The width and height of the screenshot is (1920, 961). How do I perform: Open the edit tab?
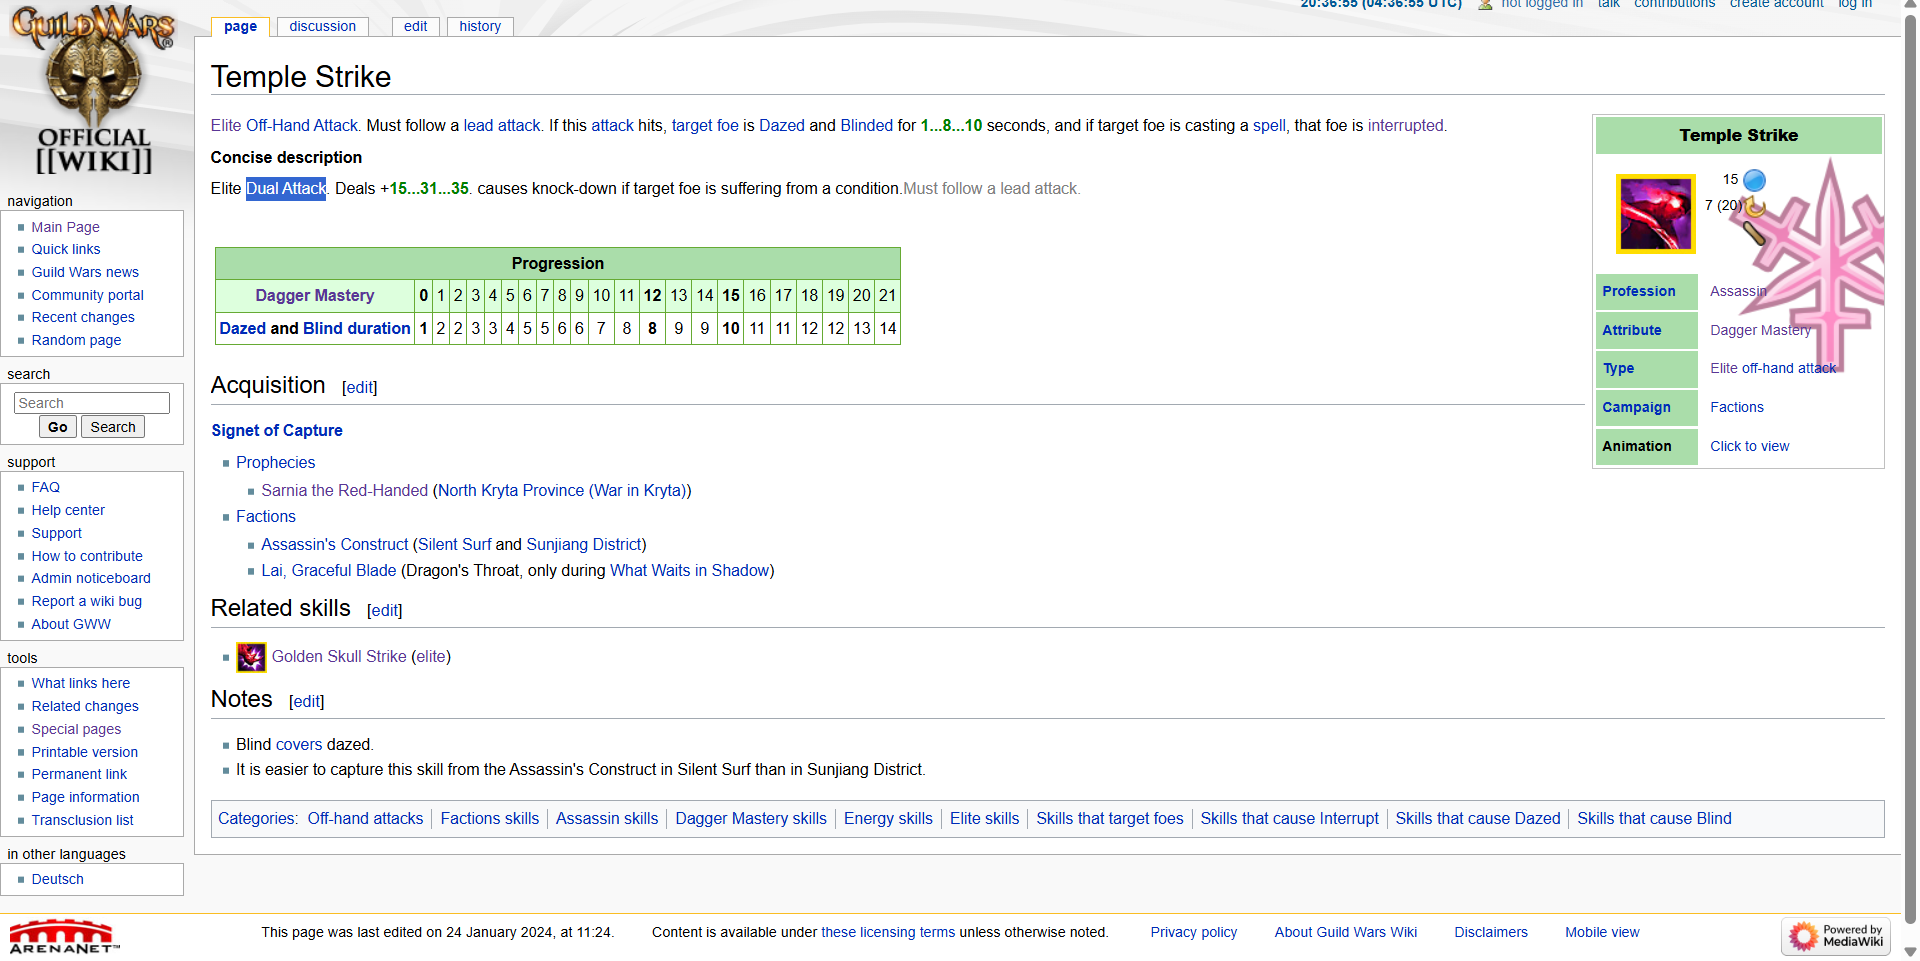(416, 27)
